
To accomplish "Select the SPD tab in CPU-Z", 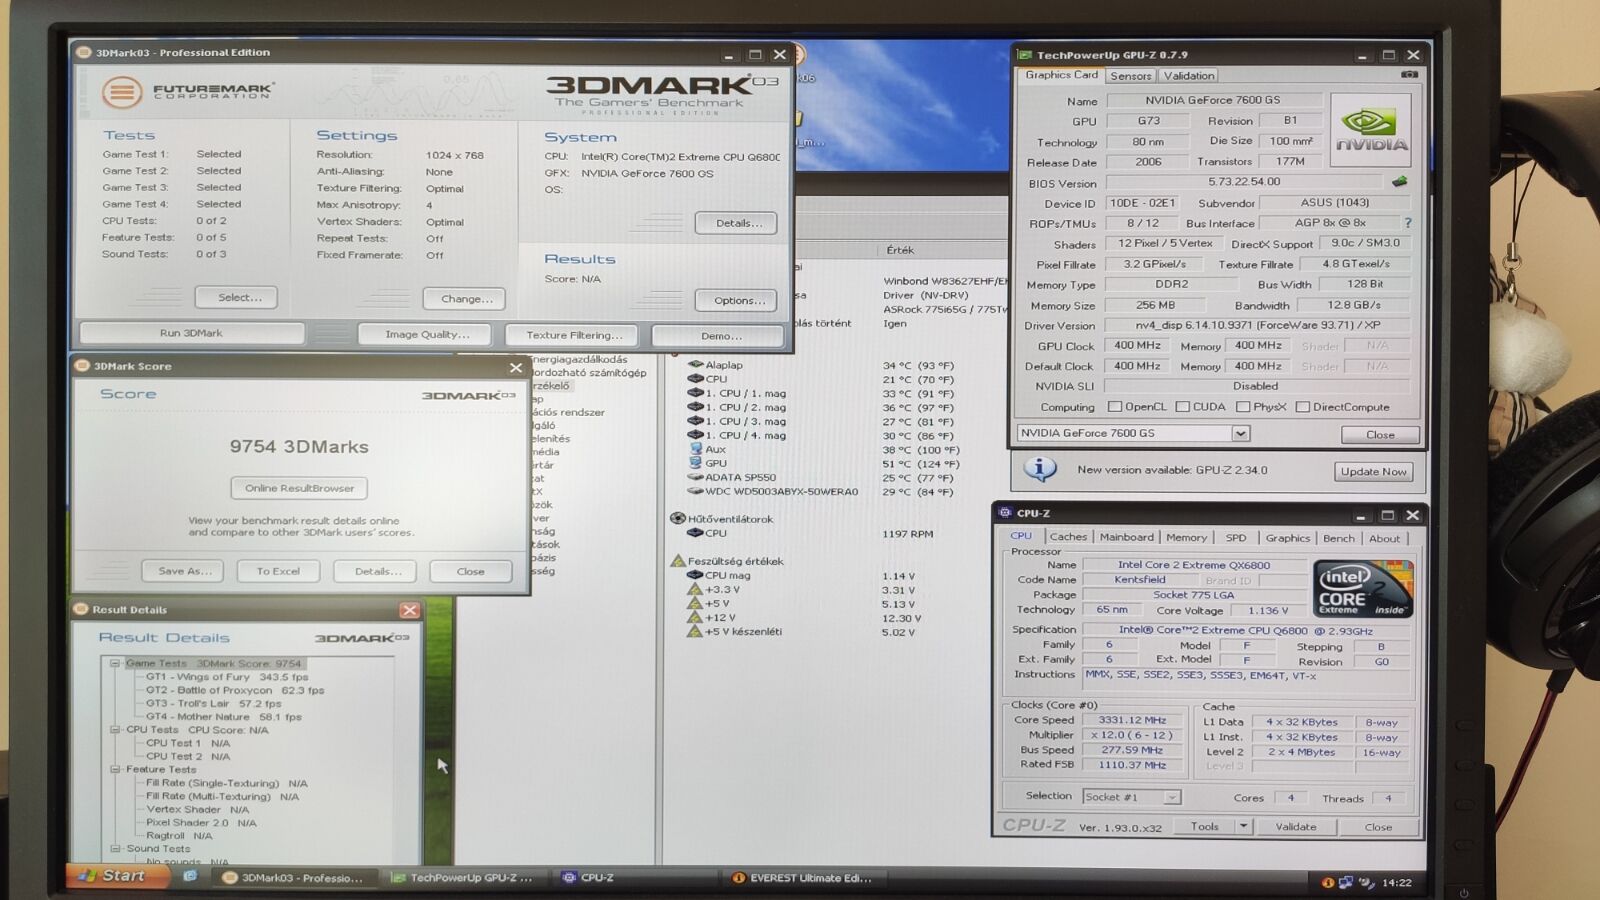I will [1236, 537].
